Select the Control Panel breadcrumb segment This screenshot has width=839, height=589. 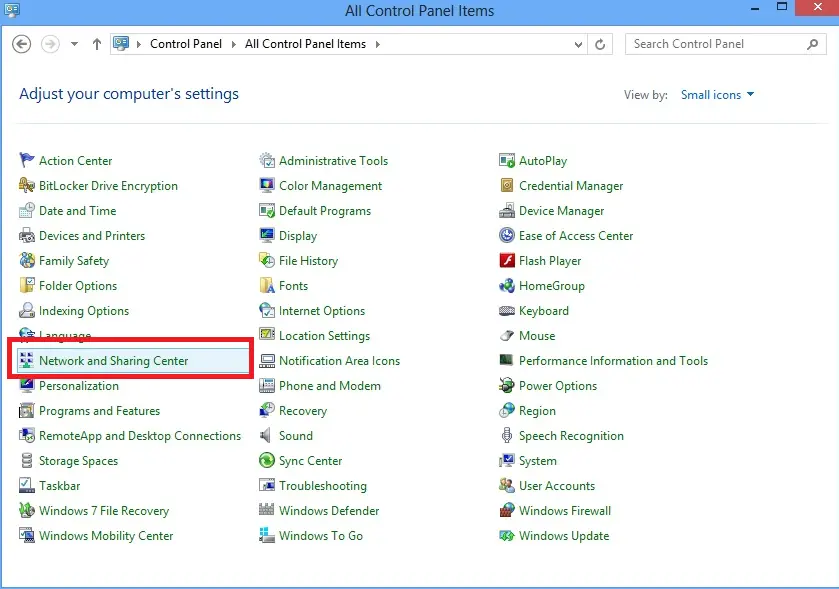coord(186,44)
